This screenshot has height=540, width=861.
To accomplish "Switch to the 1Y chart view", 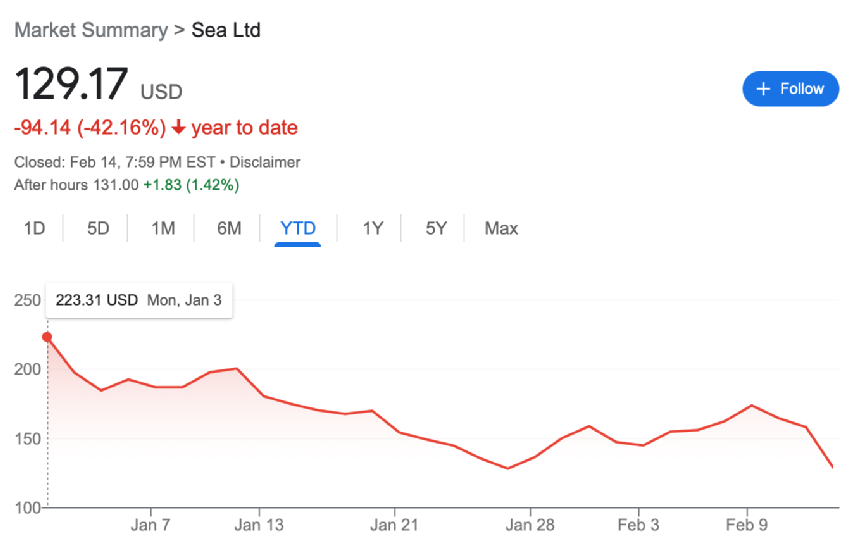I will [373, 228].
